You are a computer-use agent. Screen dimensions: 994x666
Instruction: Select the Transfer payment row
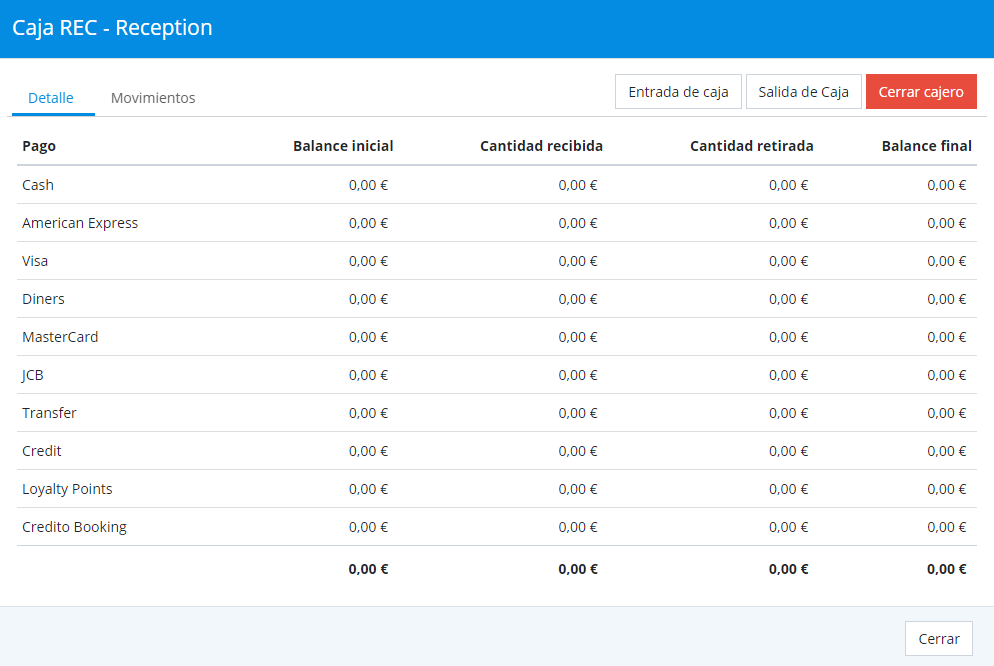point(49,413)
